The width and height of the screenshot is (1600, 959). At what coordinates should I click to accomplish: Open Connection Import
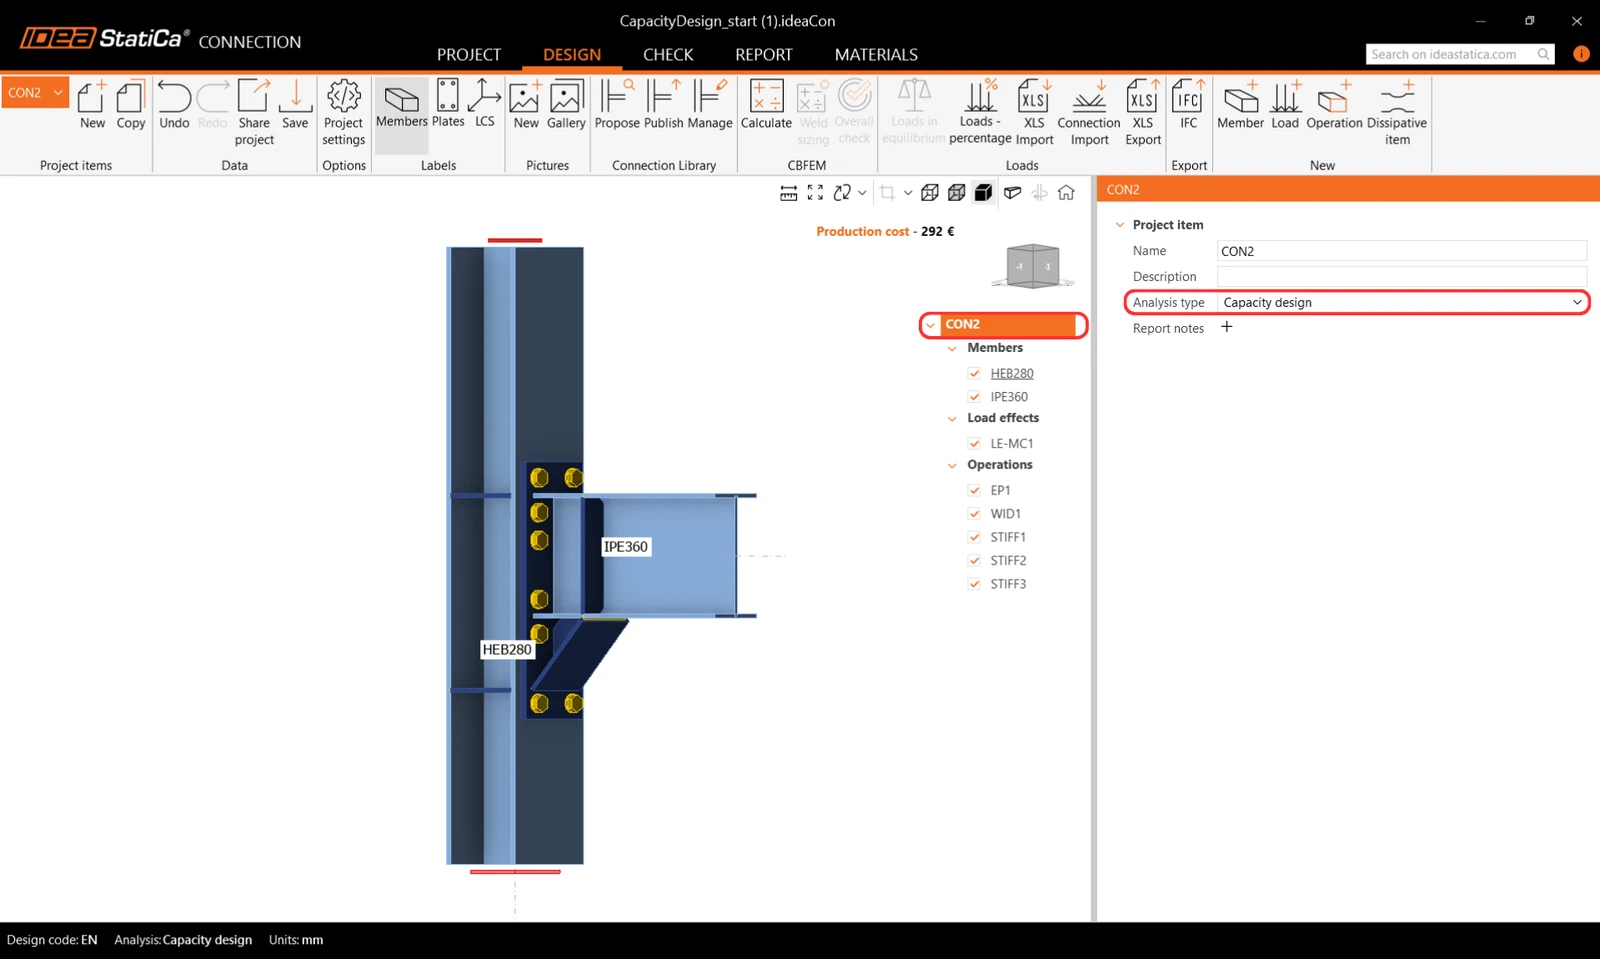[x=1089, y=113]
